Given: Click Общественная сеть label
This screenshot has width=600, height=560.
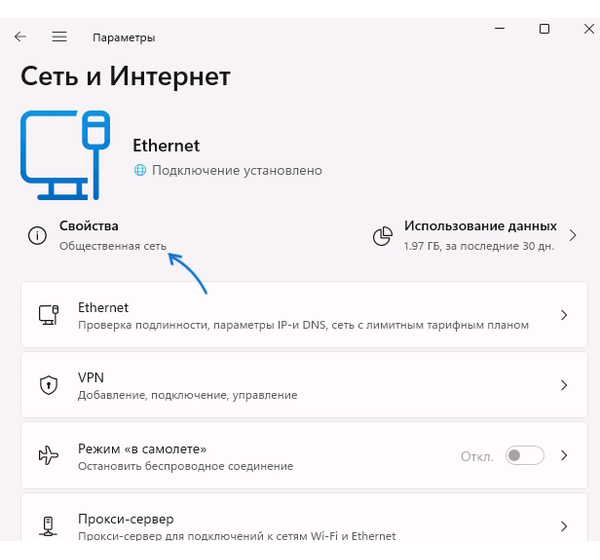Looking at the screenshot, I should pyautogui.click(x=113, y=246).
